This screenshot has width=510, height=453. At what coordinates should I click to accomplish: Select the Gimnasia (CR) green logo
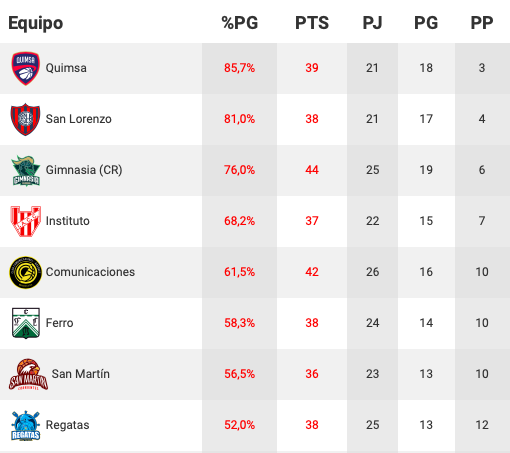pos(26,171)
